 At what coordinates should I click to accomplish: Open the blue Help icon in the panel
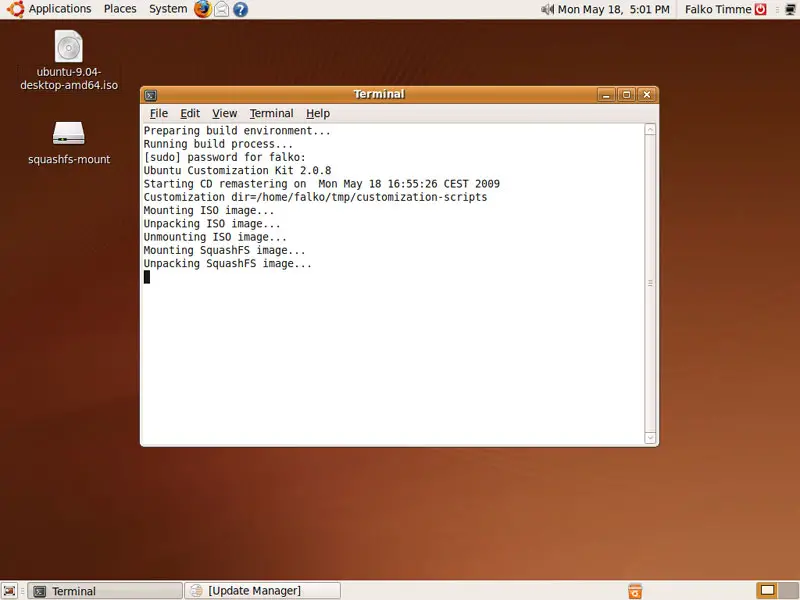240,9
